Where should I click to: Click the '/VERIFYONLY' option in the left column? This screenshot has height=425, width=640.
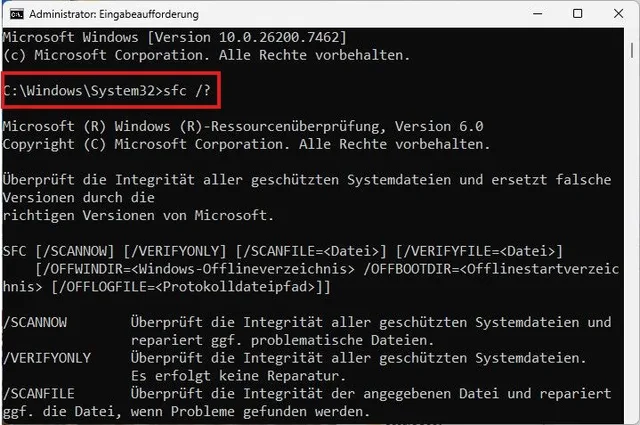pos(46,358)
